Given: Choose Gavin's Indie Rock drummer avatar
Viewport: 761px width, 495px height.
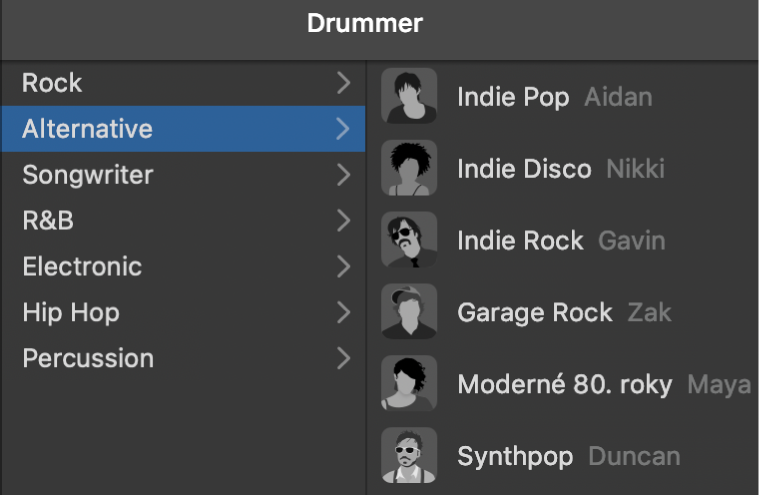Looking at the screenshot, I should (x=409, y=240).
